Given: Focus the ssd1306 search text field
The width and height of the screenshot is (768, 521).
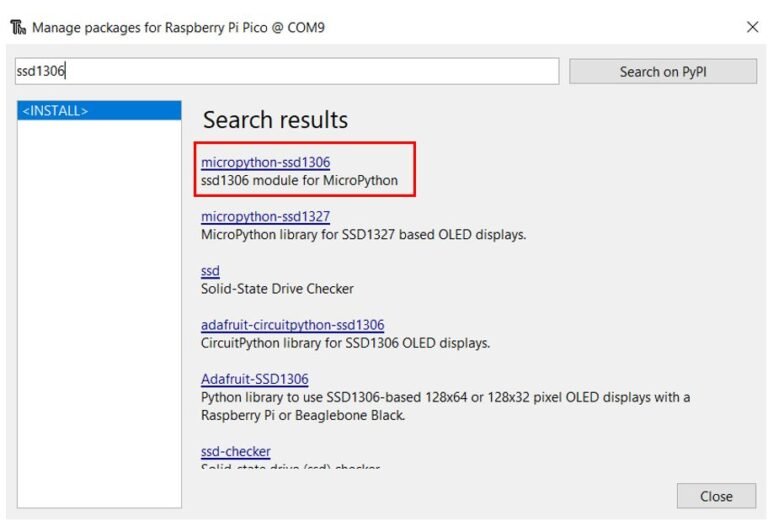Looking at the screenshot, I should pyautogui.click(x=286, y=71).
